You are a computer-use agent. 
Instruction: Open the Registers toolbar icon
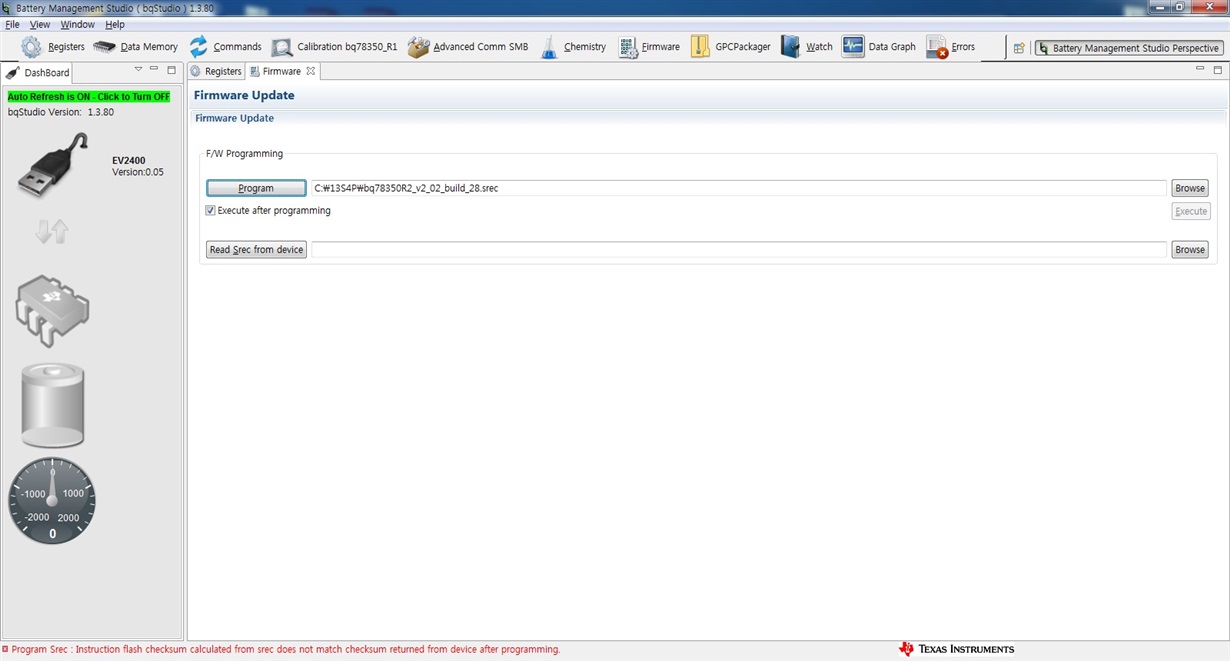coord(53,47)
